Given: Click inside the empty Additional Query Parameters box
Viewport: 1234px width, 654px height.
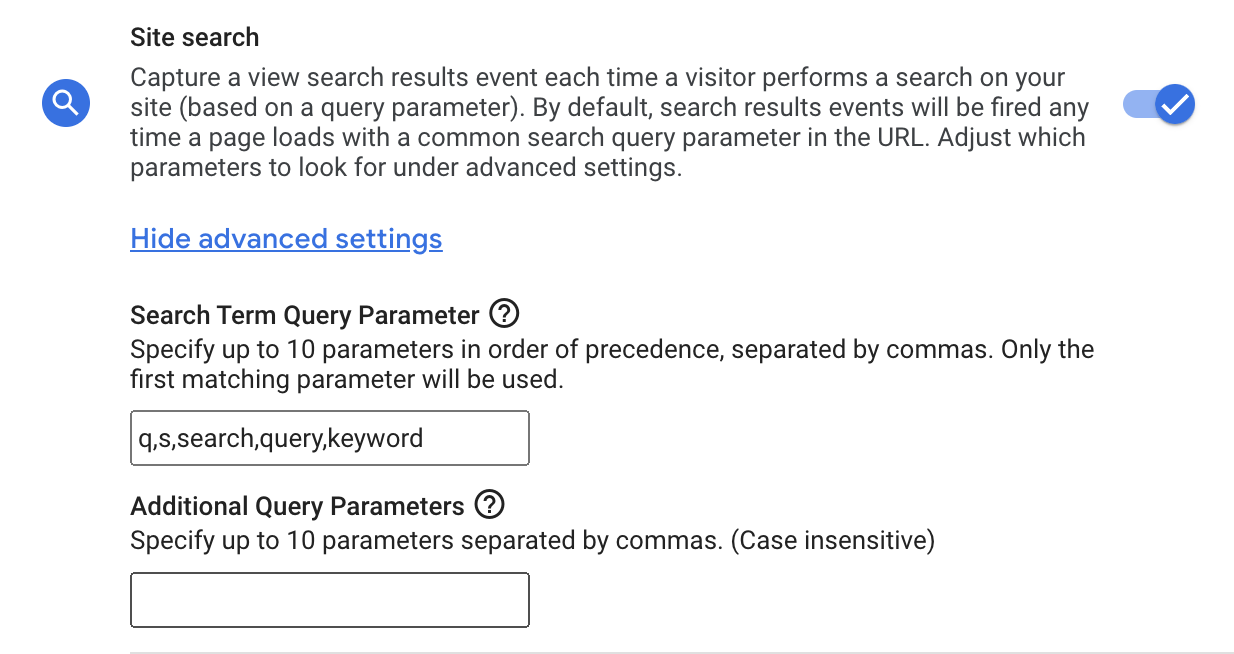Looking at the screenshot, I should [x=330, y=600].
